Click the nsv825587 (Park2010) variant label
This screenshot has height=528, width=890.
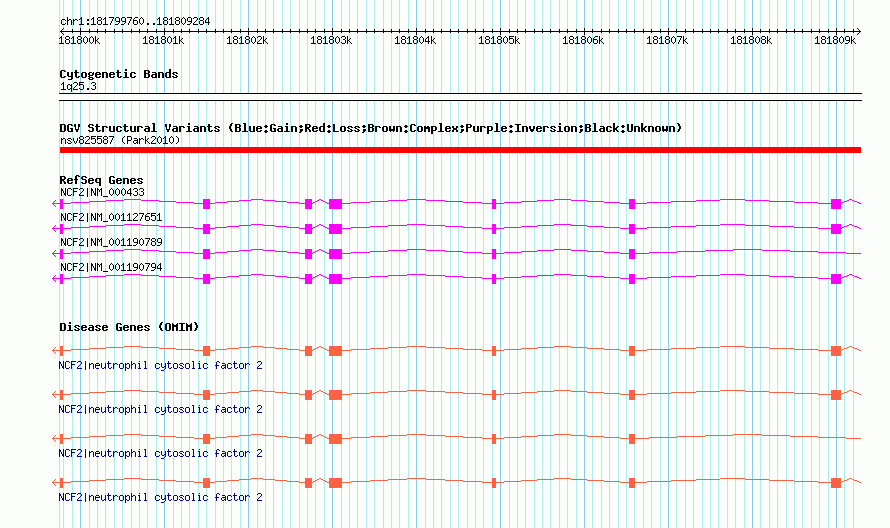point(120,140)
